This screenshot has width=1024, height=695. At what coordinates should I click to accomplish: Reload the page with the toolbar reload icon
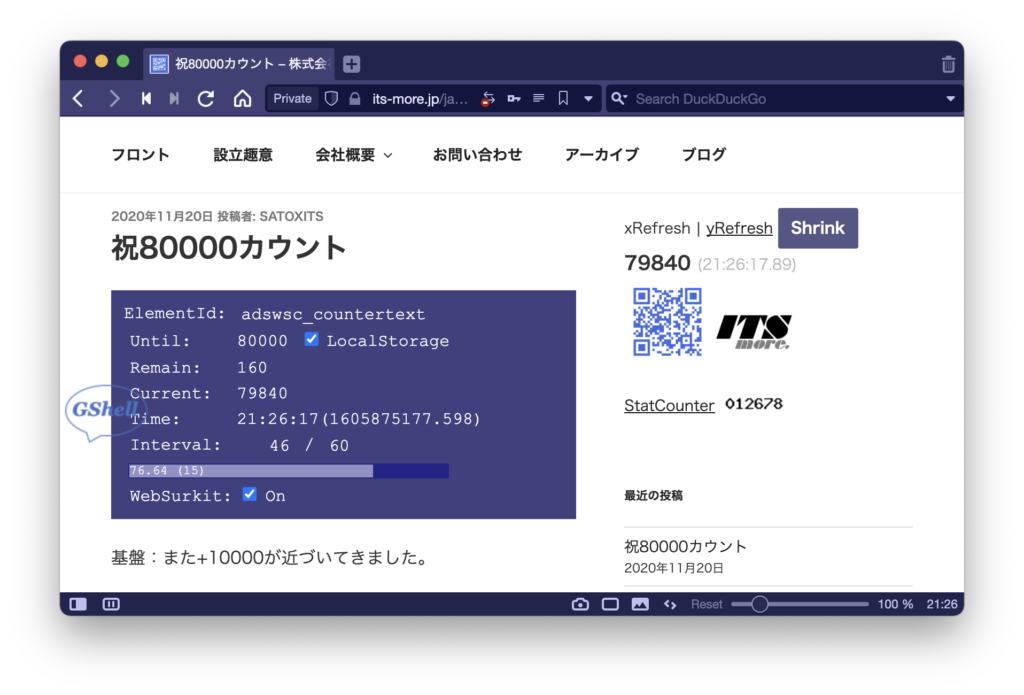coord(206,98)
